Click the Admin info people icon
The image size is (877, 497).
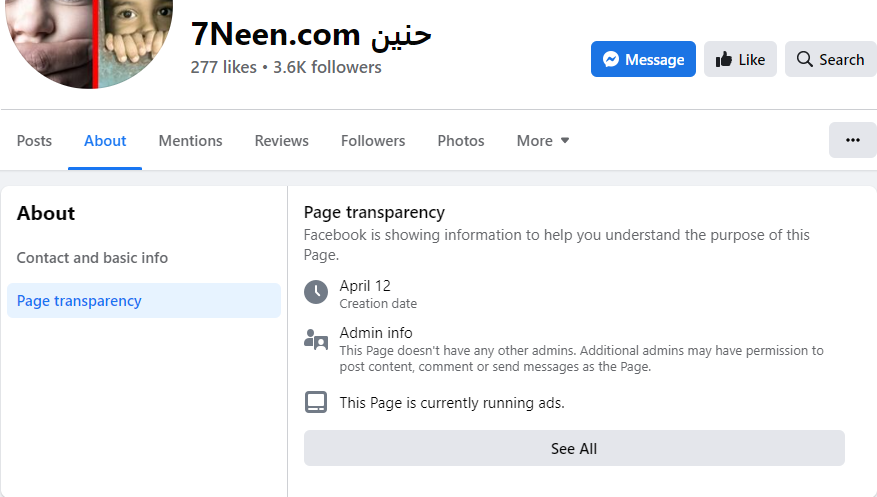(x=316, y=339)
